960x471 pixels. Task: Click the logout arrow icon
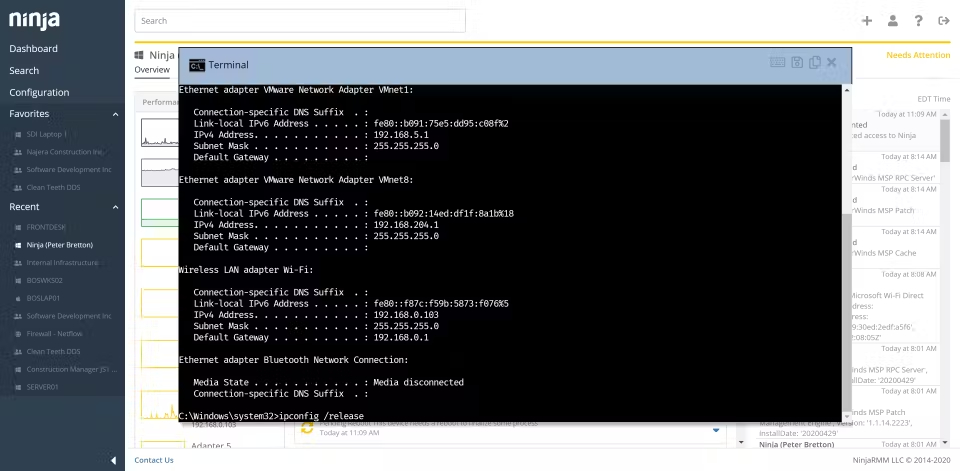[x=943, y=21]
